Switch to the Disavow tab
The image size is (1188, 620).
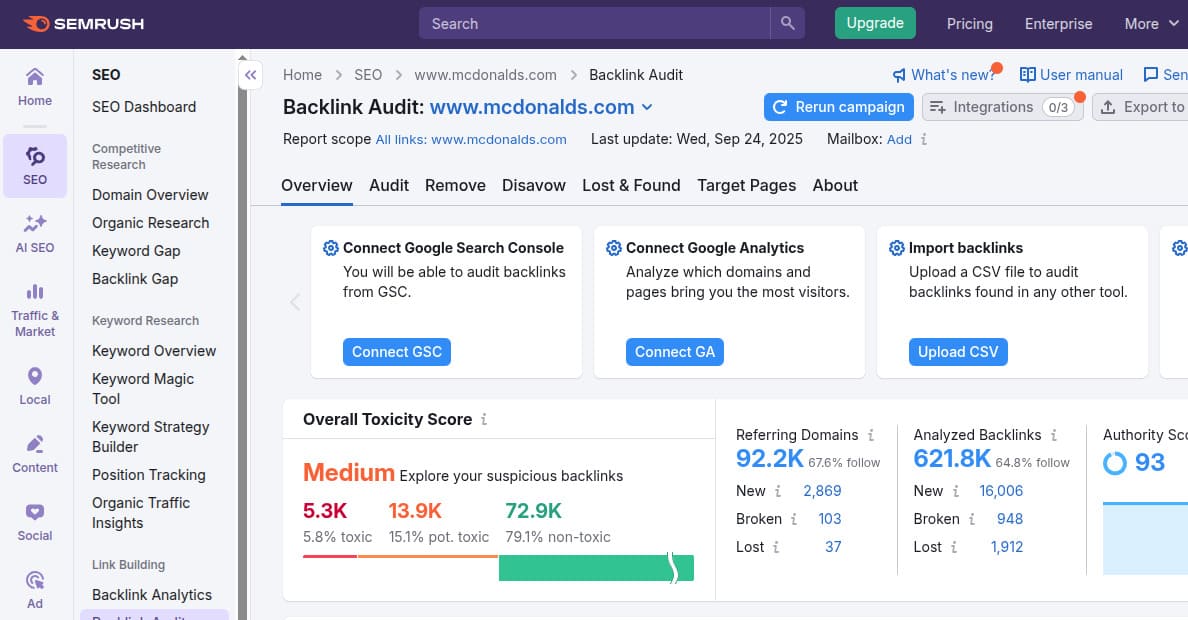tap(533, 185)
